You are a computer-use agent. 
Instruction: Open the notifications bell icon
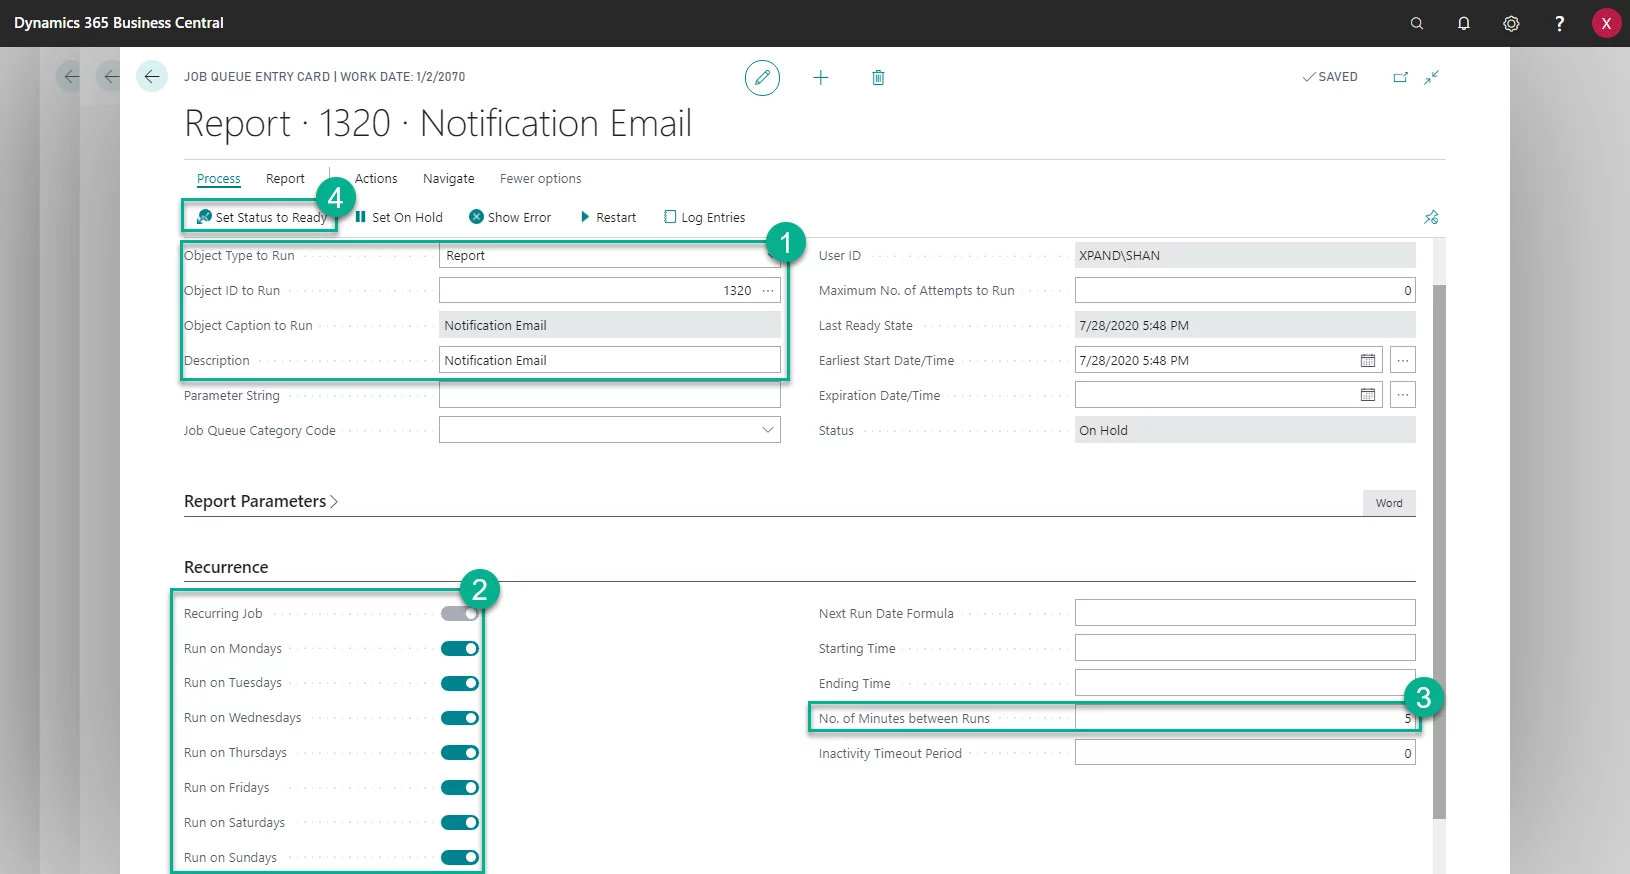pyautogui.click(x=1463, y=23)
